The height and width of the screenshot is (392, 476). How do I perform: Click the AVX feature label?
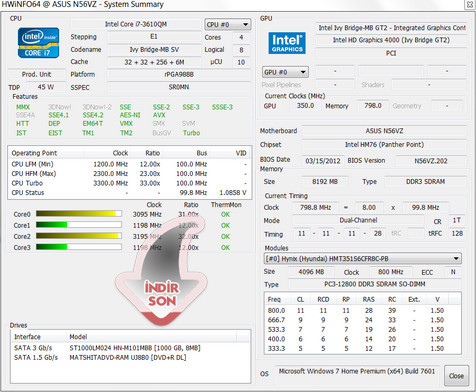[159, 115]
